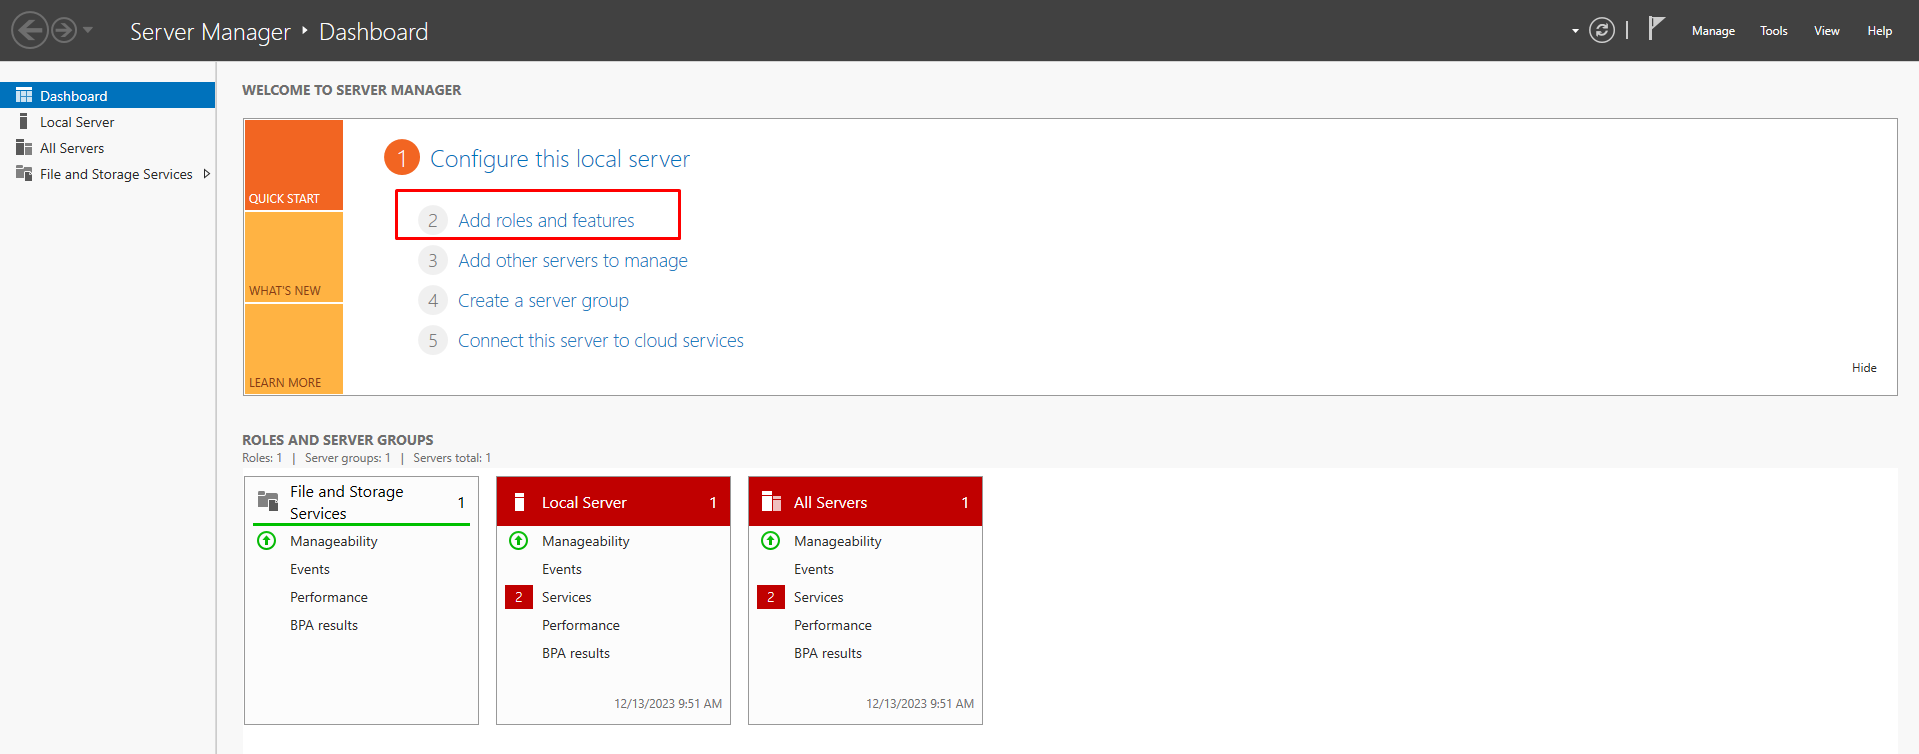Open the Help menu
The image size is (1919, 754).
tap(1880, 31)
